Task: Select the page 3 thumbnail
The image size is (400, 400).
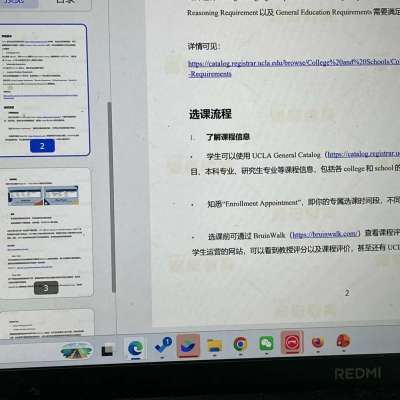Action: pyautogui.click(x=47, y=233)
